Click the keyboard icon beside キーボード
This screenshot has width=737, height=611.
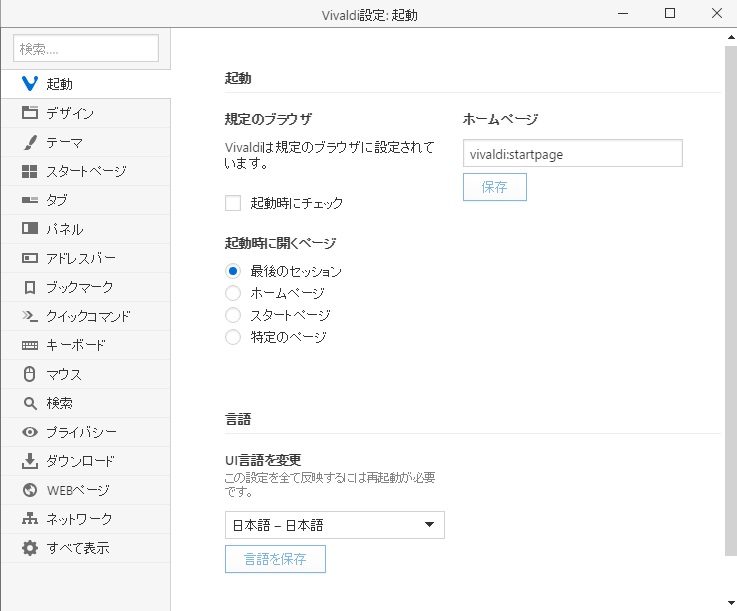[30, 345]
